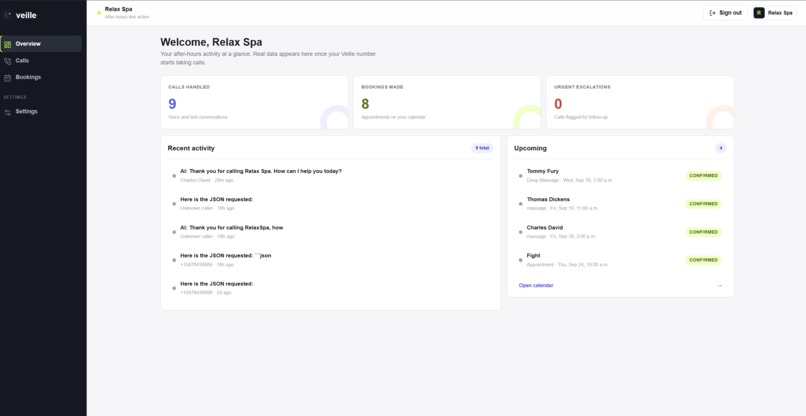The height and width of the screenshot is (416, 806).
Task: Open the Calls menu item
Action: coord(41,61)
